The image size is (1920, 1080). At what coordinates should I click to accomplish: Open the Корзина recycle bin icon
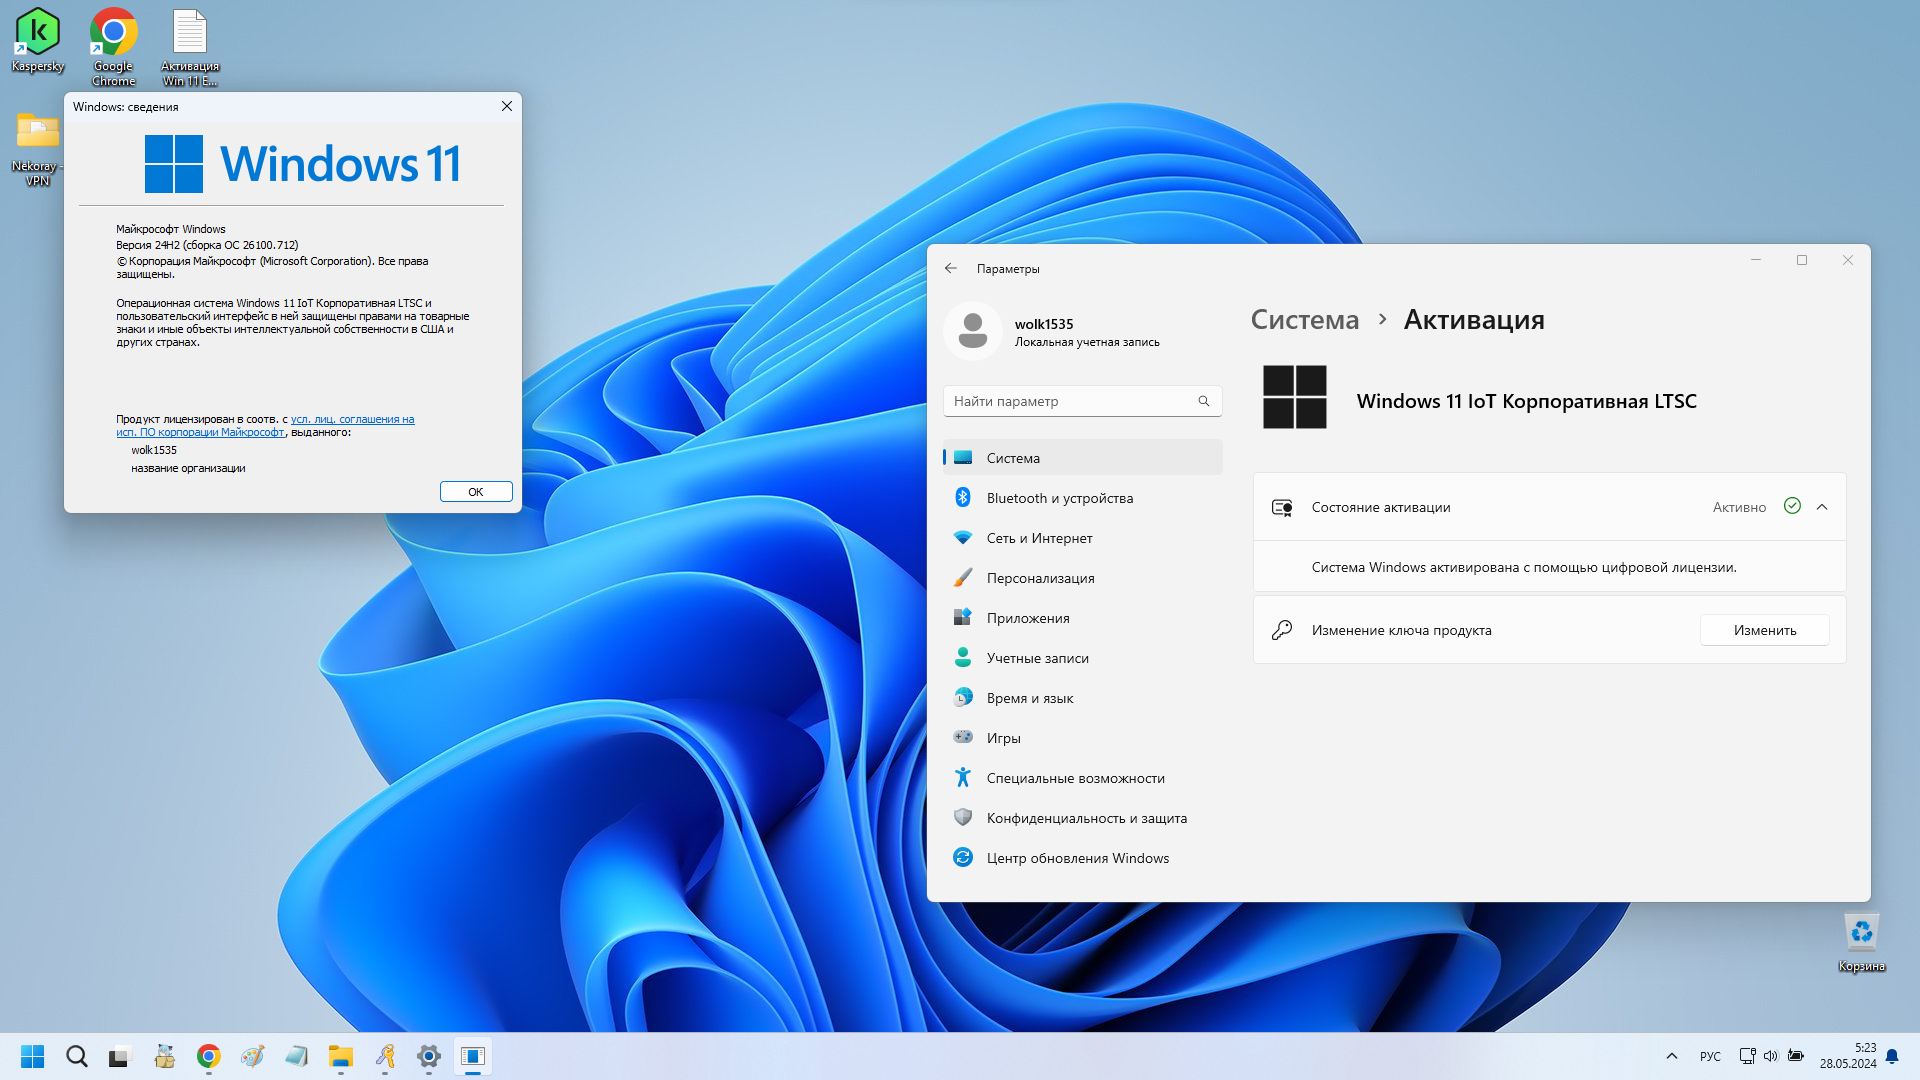click(1861, 942)
